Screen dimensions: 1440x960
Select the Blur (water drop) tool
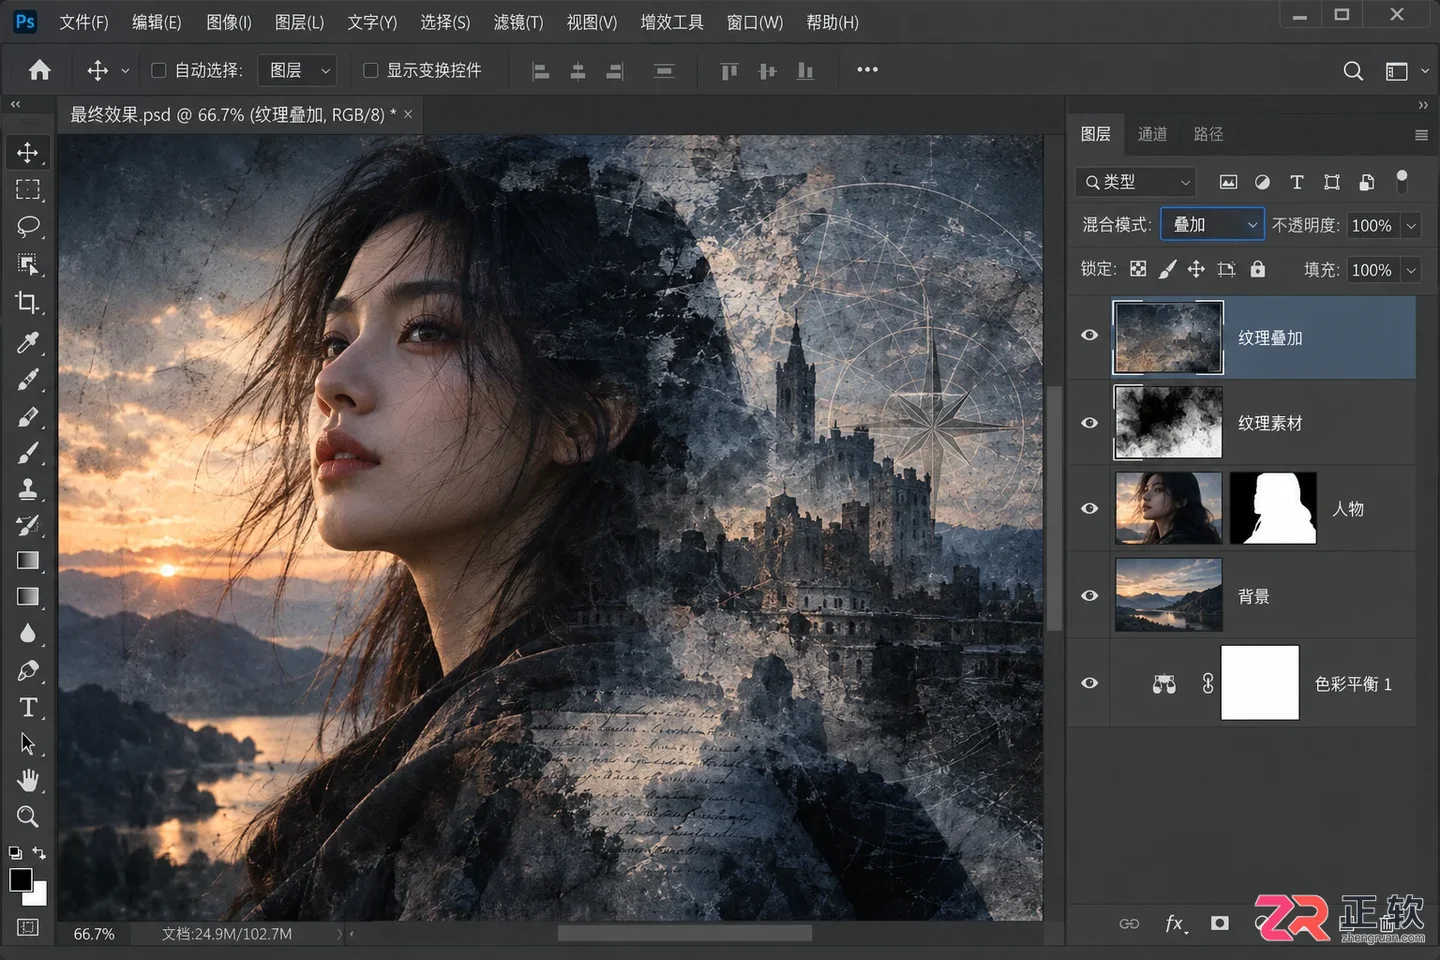click(28, 634)
